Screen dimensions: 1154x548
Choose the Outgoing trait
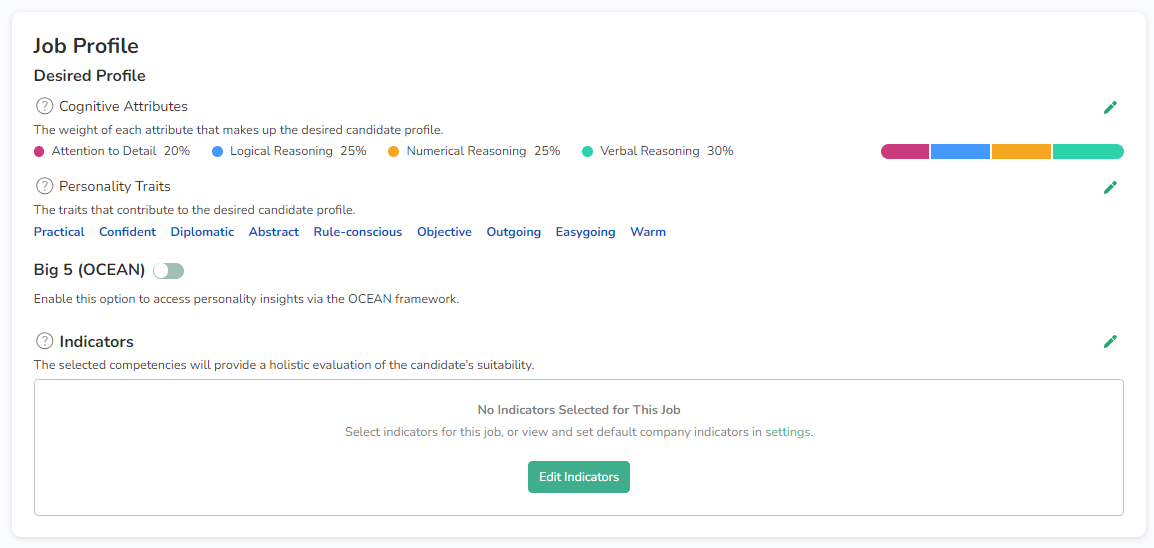(x=513, y=232)
